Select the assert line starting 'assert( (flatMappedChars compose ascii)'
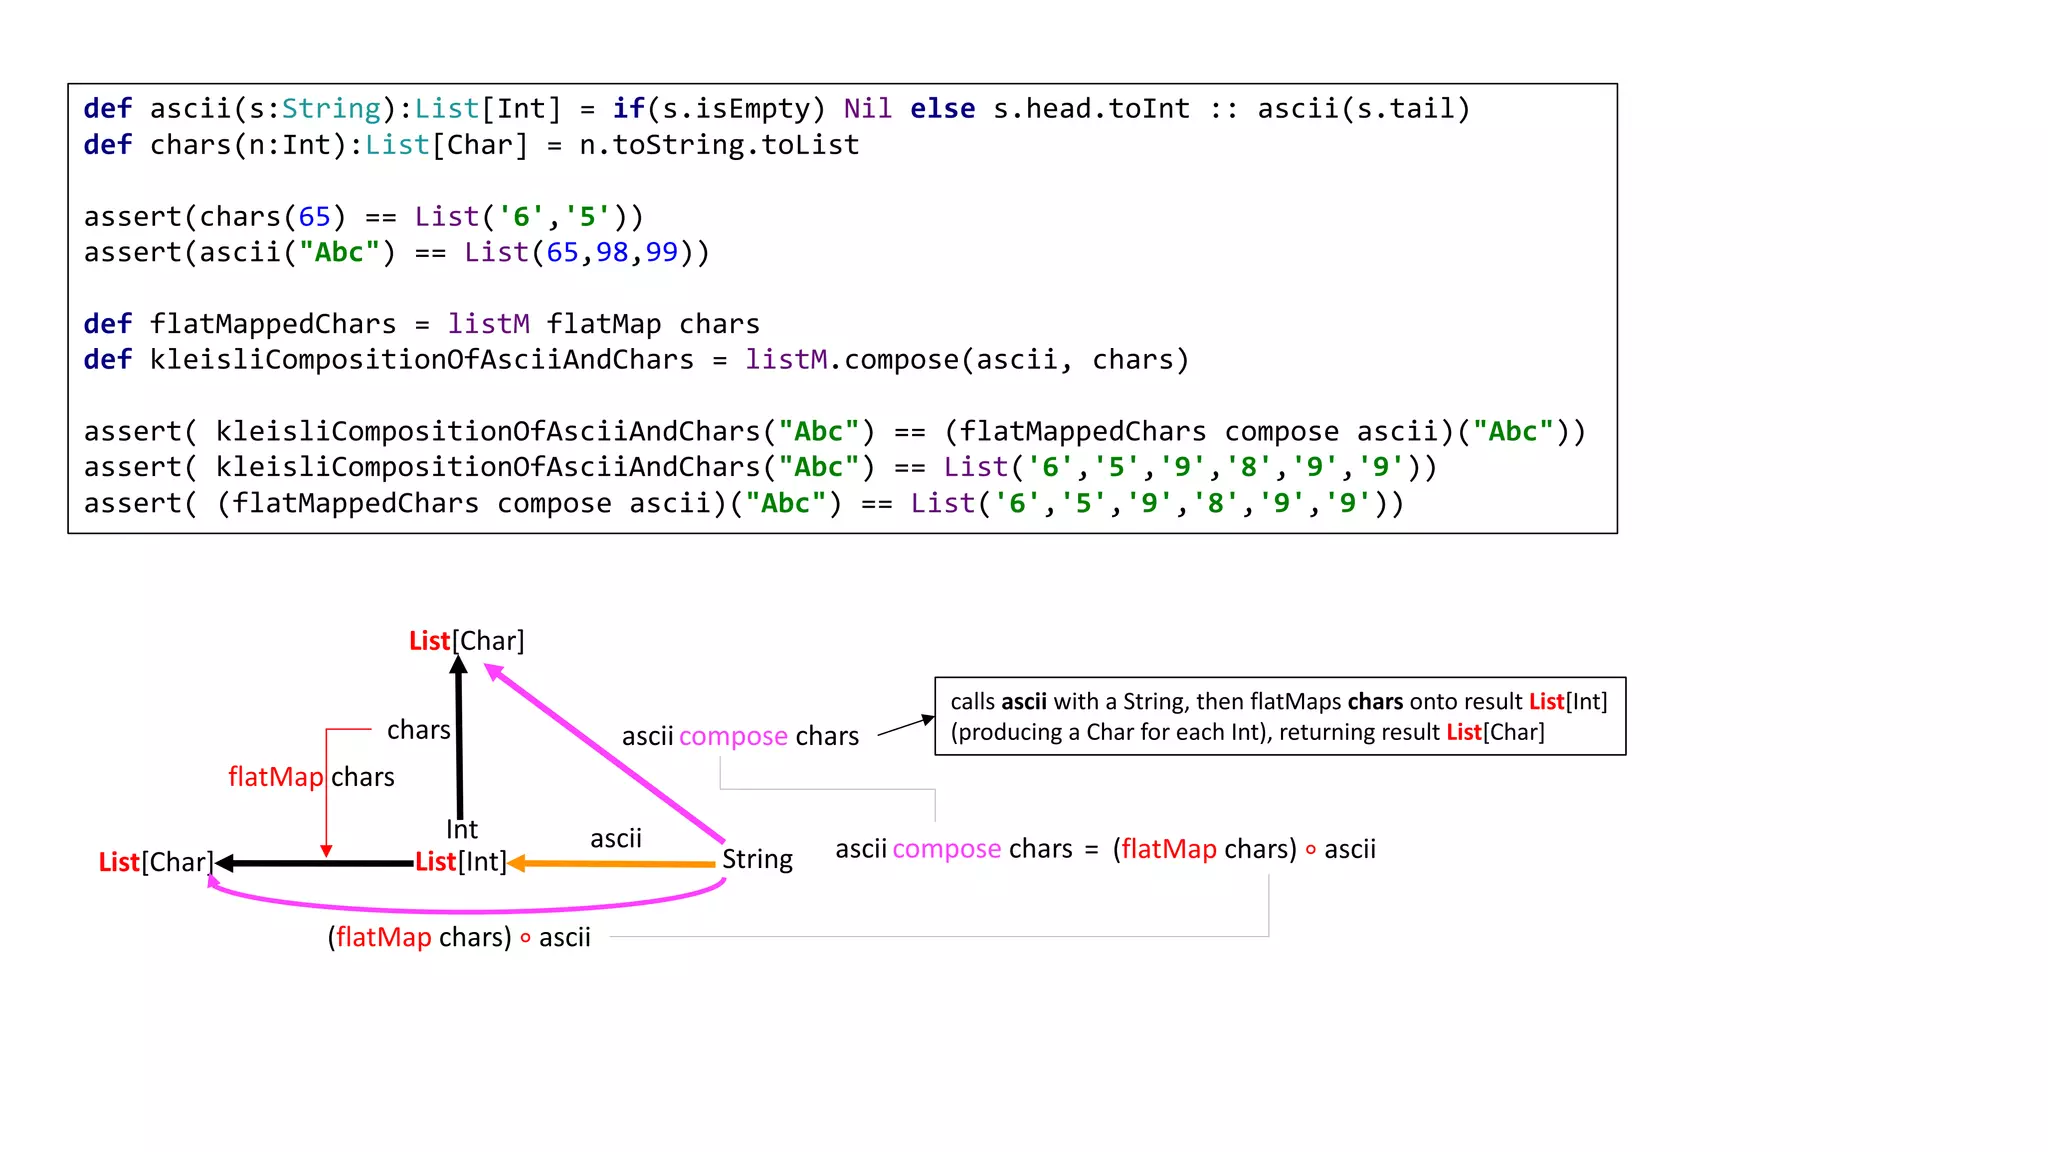Viewport: 2048px width, 1152px height. pyautogui.click(x=744, y=503)
